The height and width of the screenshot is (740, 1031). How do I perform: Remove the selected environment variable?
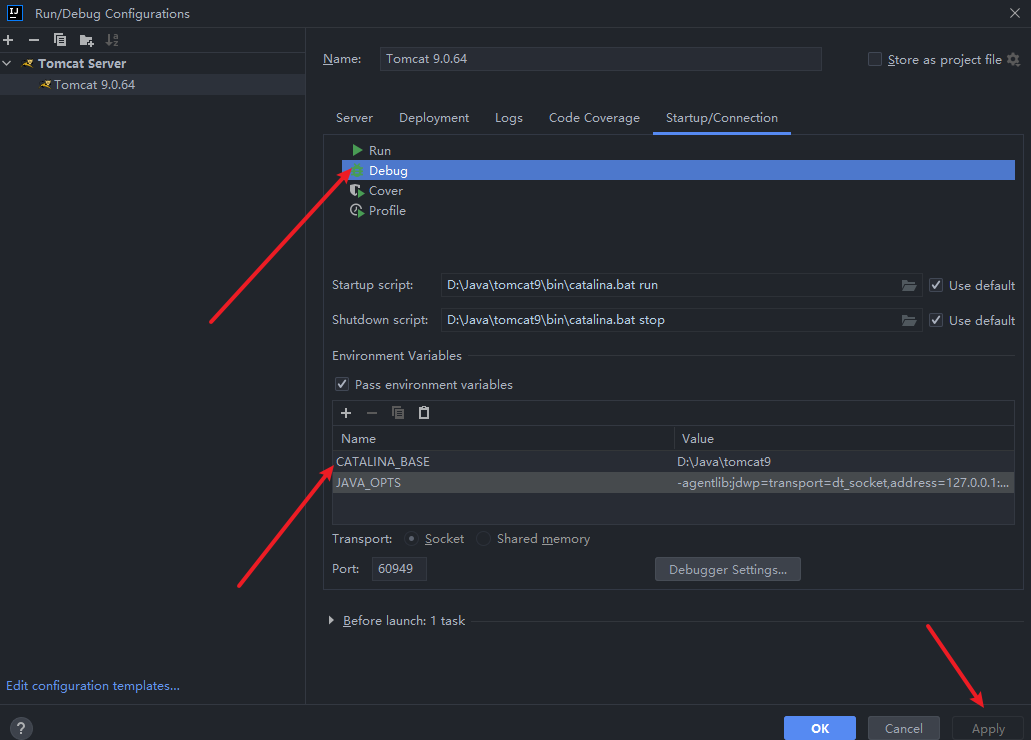[372, 413]
